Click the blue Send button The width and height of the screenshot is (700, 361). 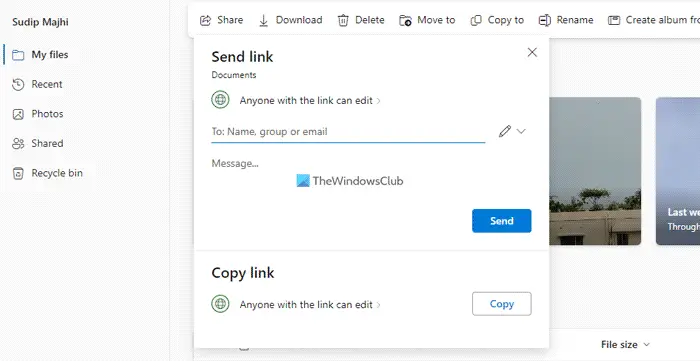pos(502,221)
